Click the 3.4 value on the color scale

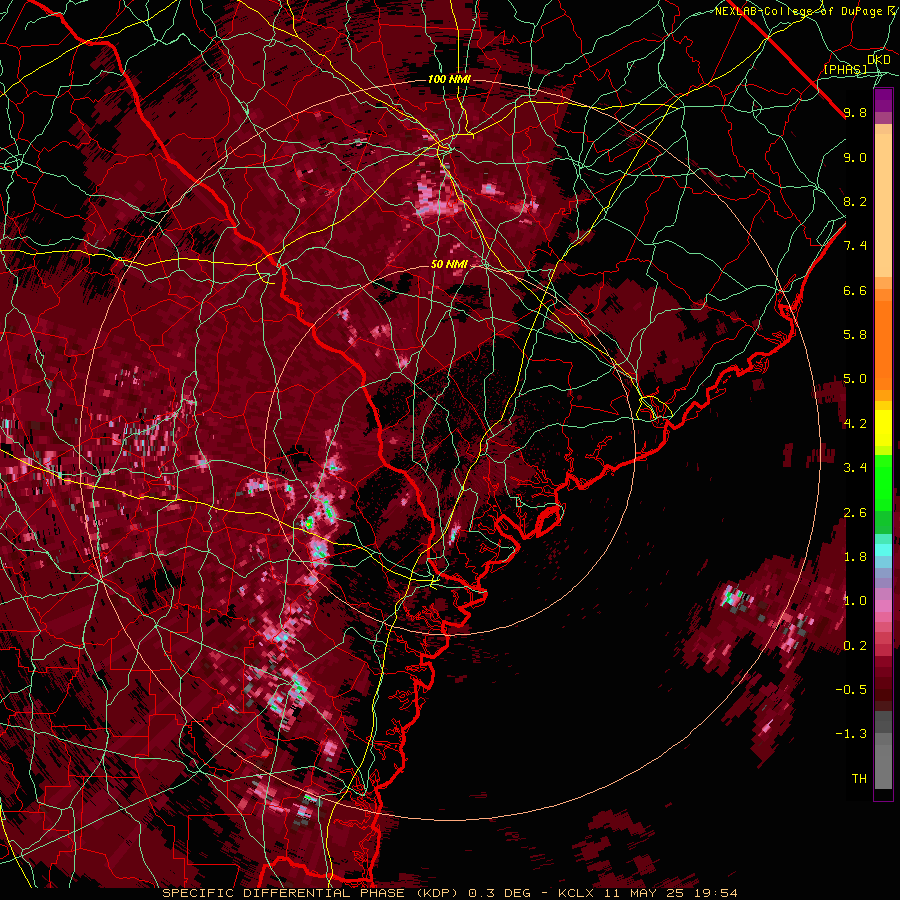click(855, 468)
